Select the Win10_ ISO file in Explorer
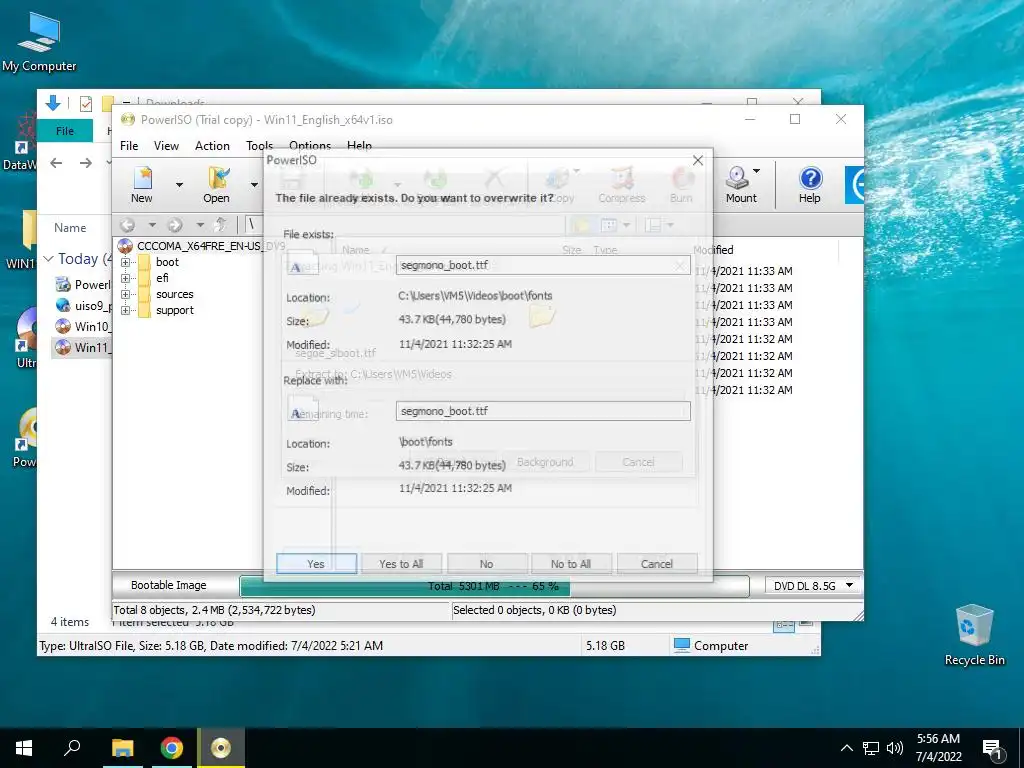Screen dimensions: 1024x768 tap(83, 326)
